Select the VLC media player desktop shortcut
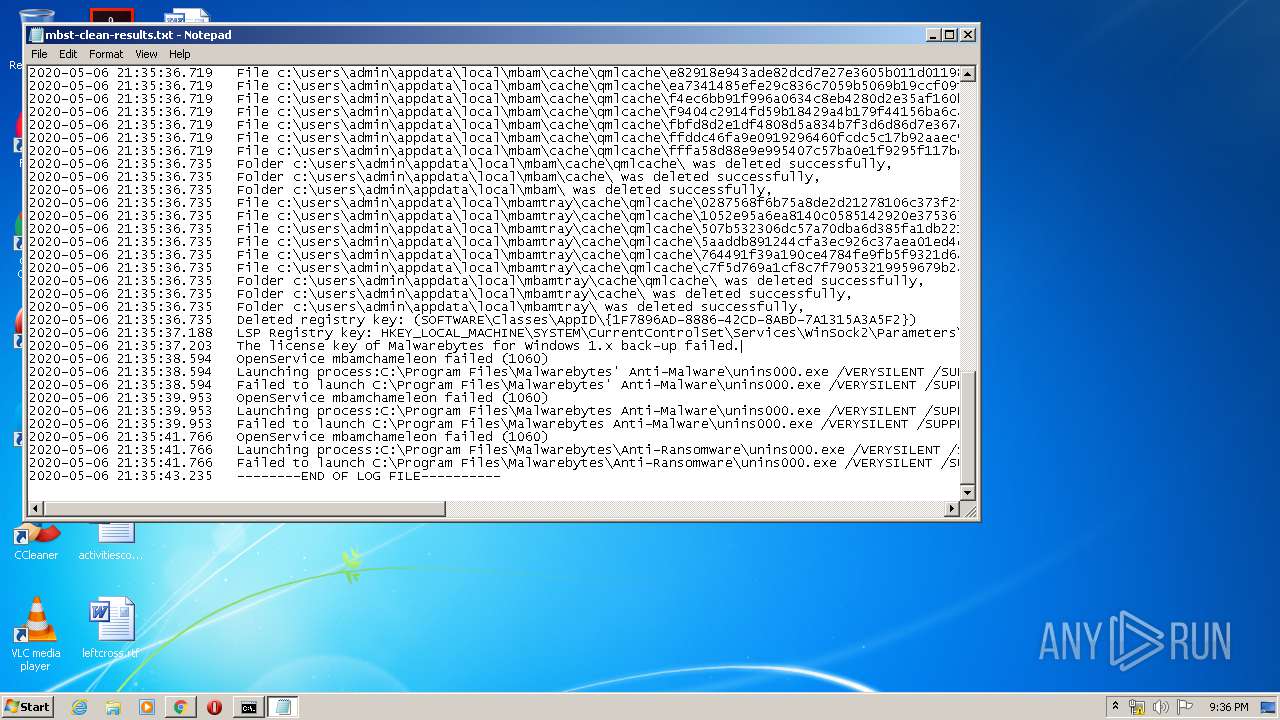The image size is (1280, 720). [x=36, y=634]
